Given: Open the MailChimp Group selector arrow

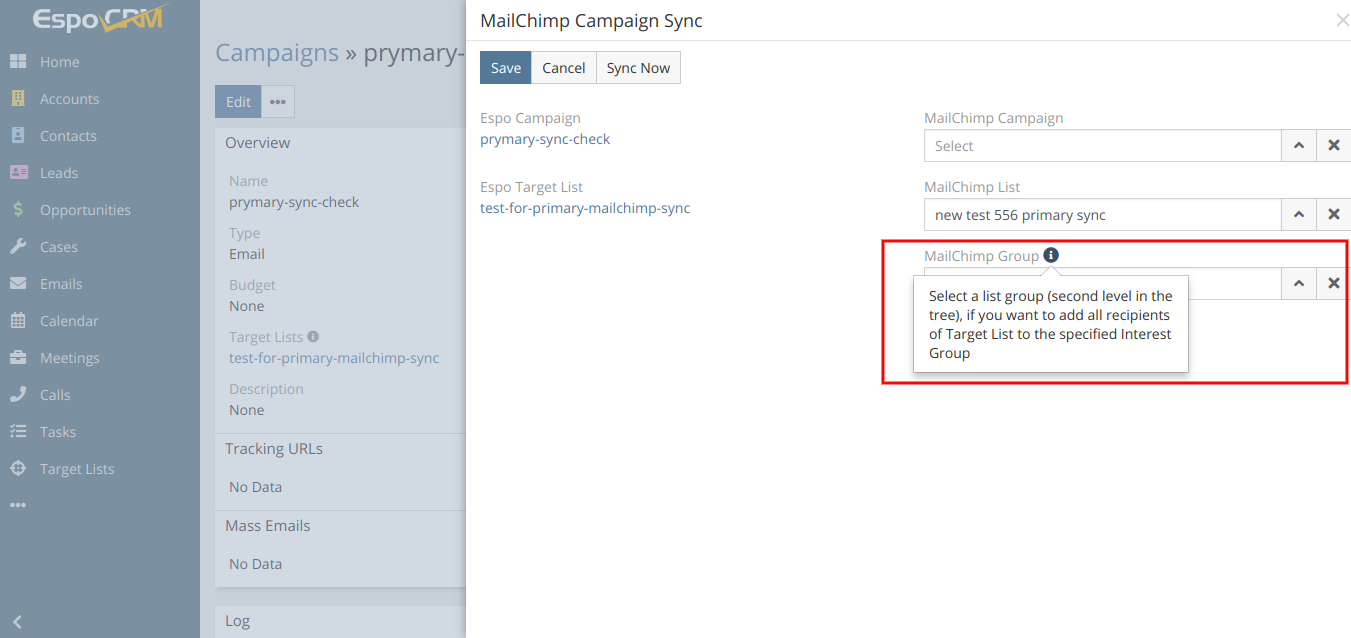Looking at the screenshot, I should pos(1298,284).
